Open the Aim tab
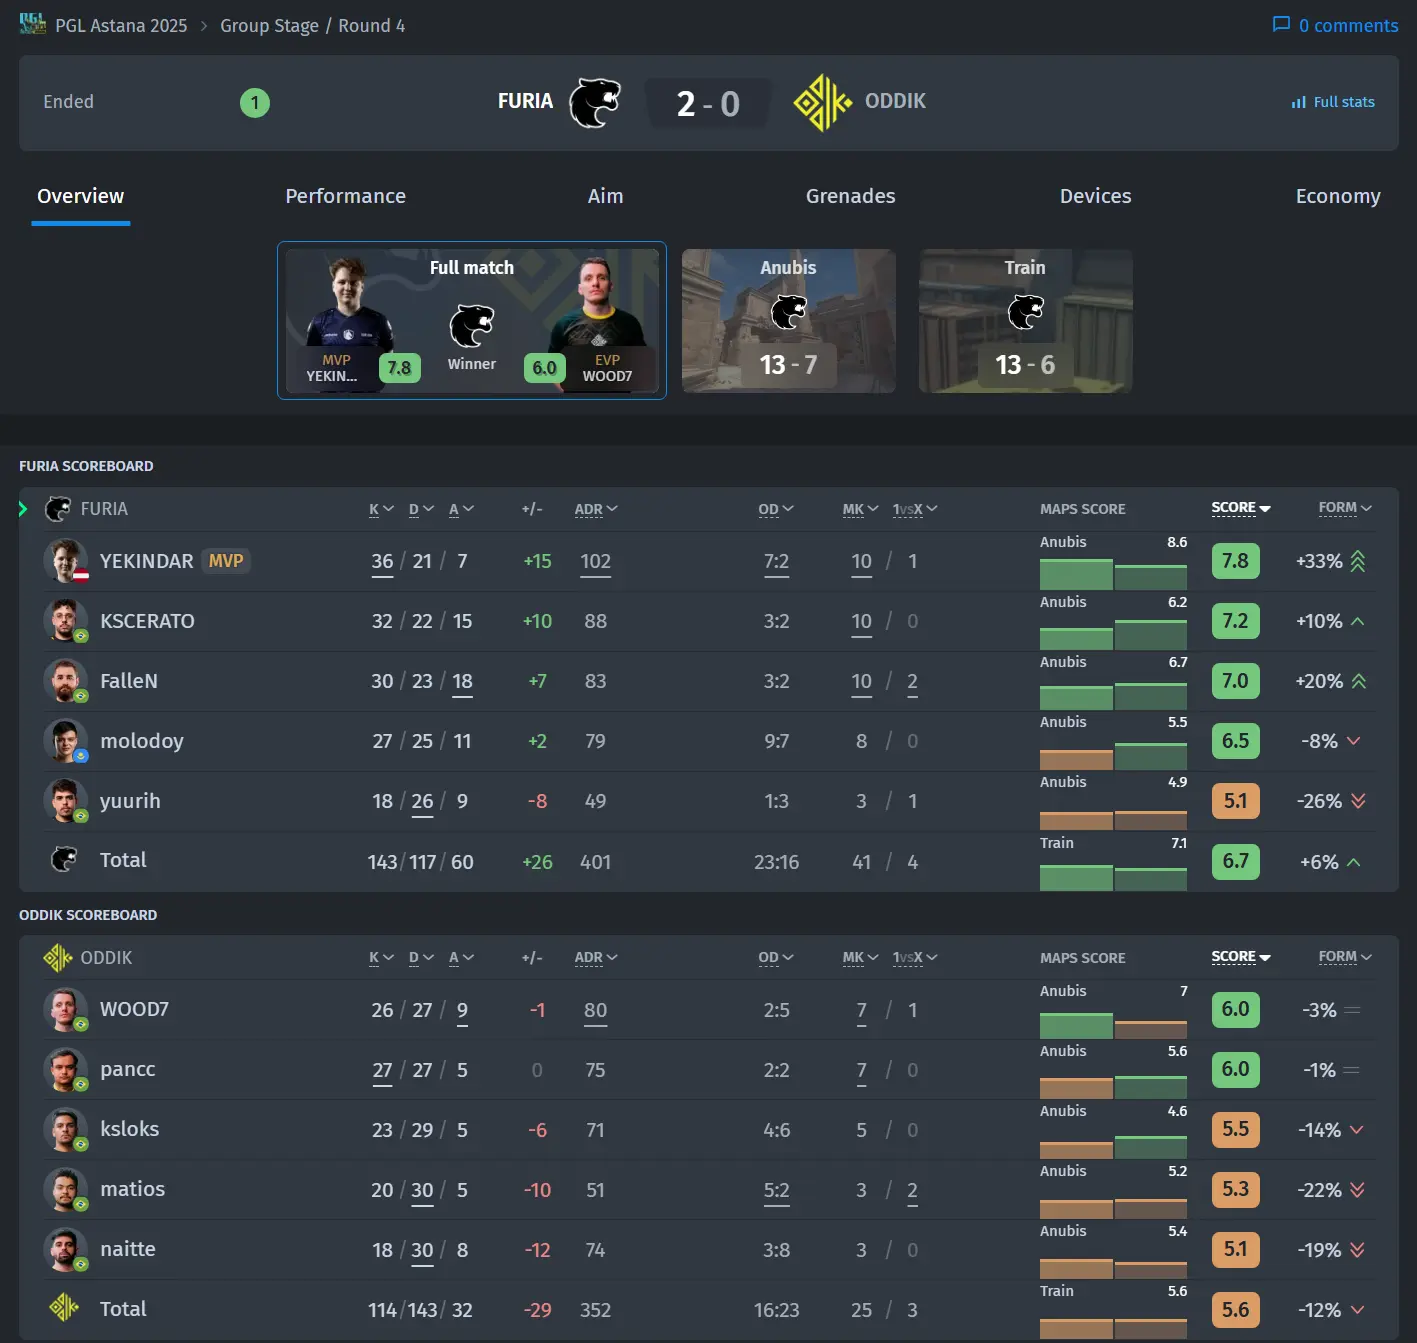Screen dimensions: 1417x1343 click(605, 196)
